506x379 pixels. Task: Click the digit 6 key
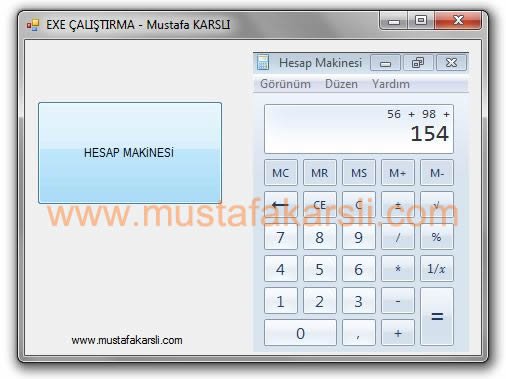(x=359, y=269)
